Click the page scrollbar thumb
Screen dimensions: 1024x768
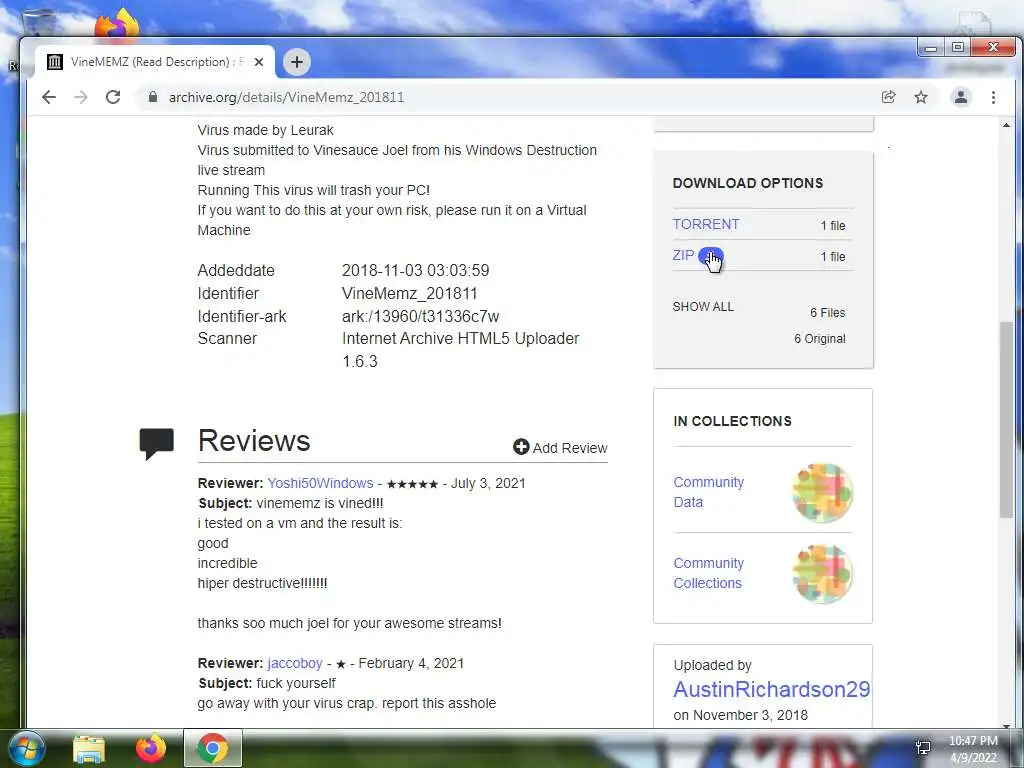click(x=1006, y=420)
